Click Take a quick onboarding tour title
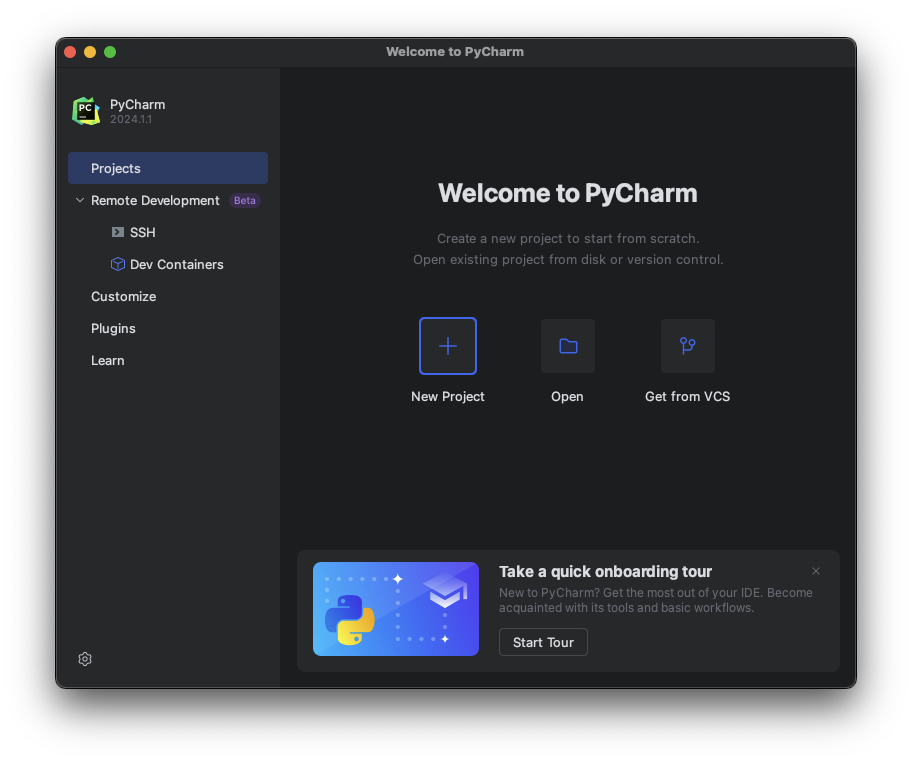912x762 pixels. point(605,571)
